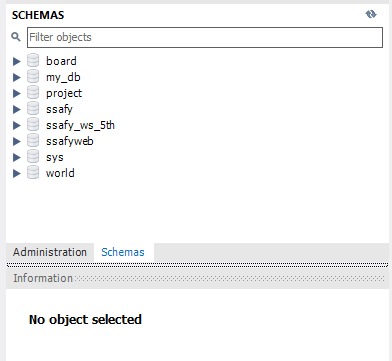392x361 pixels.
Task: Select the world schema name
Action: coord(60,173)
